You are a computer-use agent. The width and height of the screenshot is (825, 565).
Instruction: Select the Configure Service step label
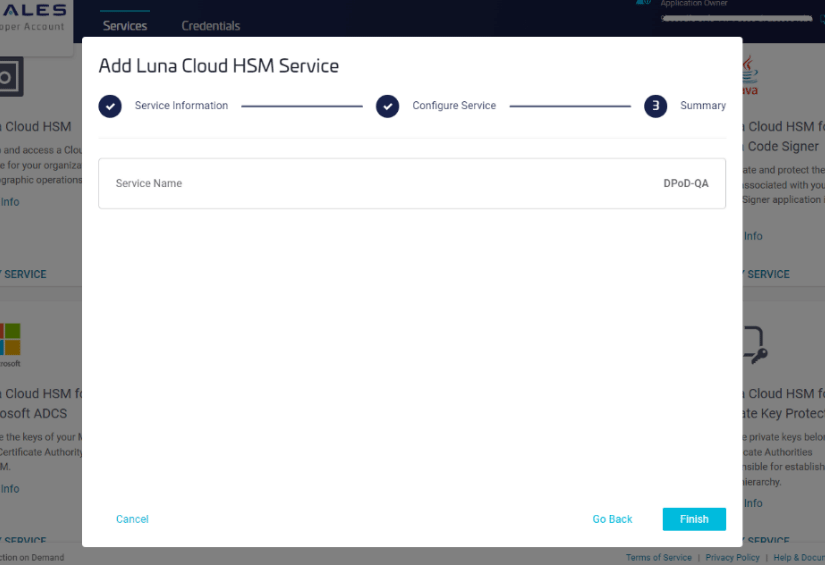click(454, 106)
